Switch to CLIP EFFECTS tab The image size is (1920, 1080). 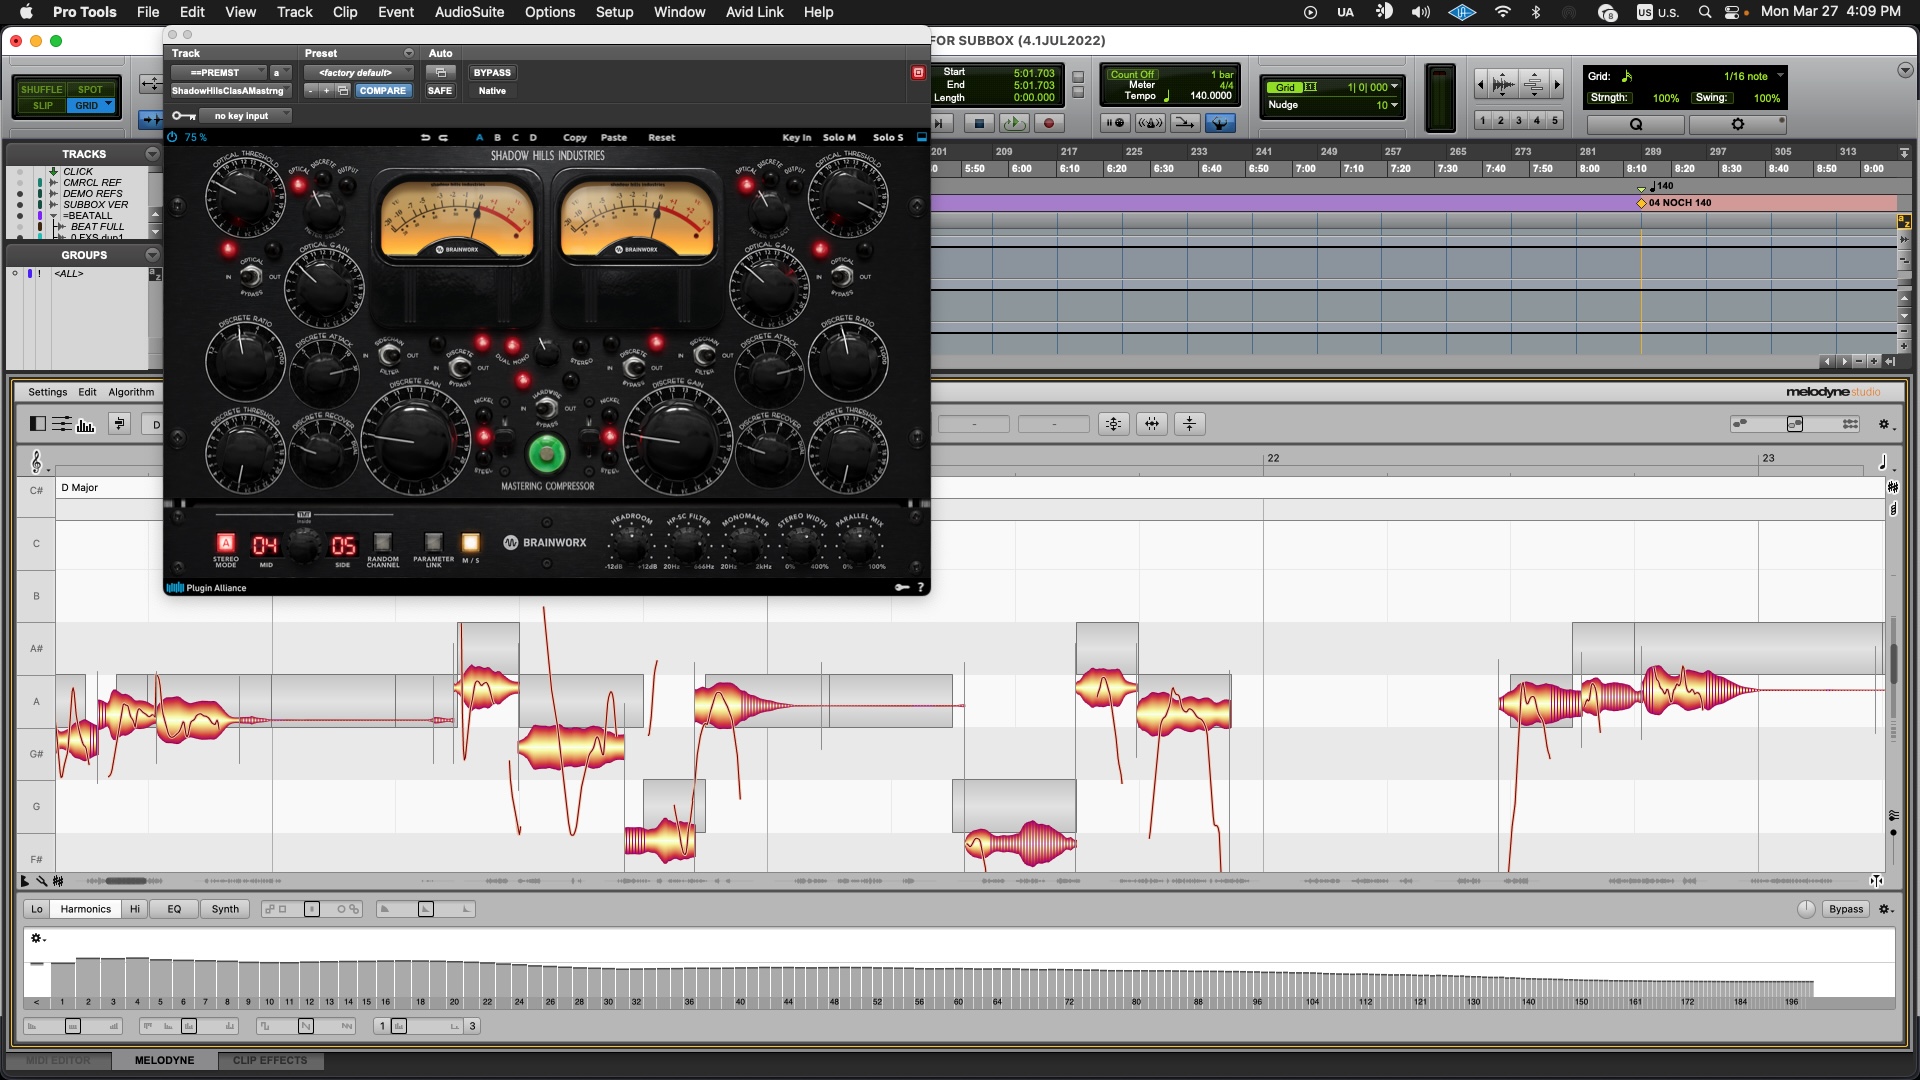[x=270, y=1060]
